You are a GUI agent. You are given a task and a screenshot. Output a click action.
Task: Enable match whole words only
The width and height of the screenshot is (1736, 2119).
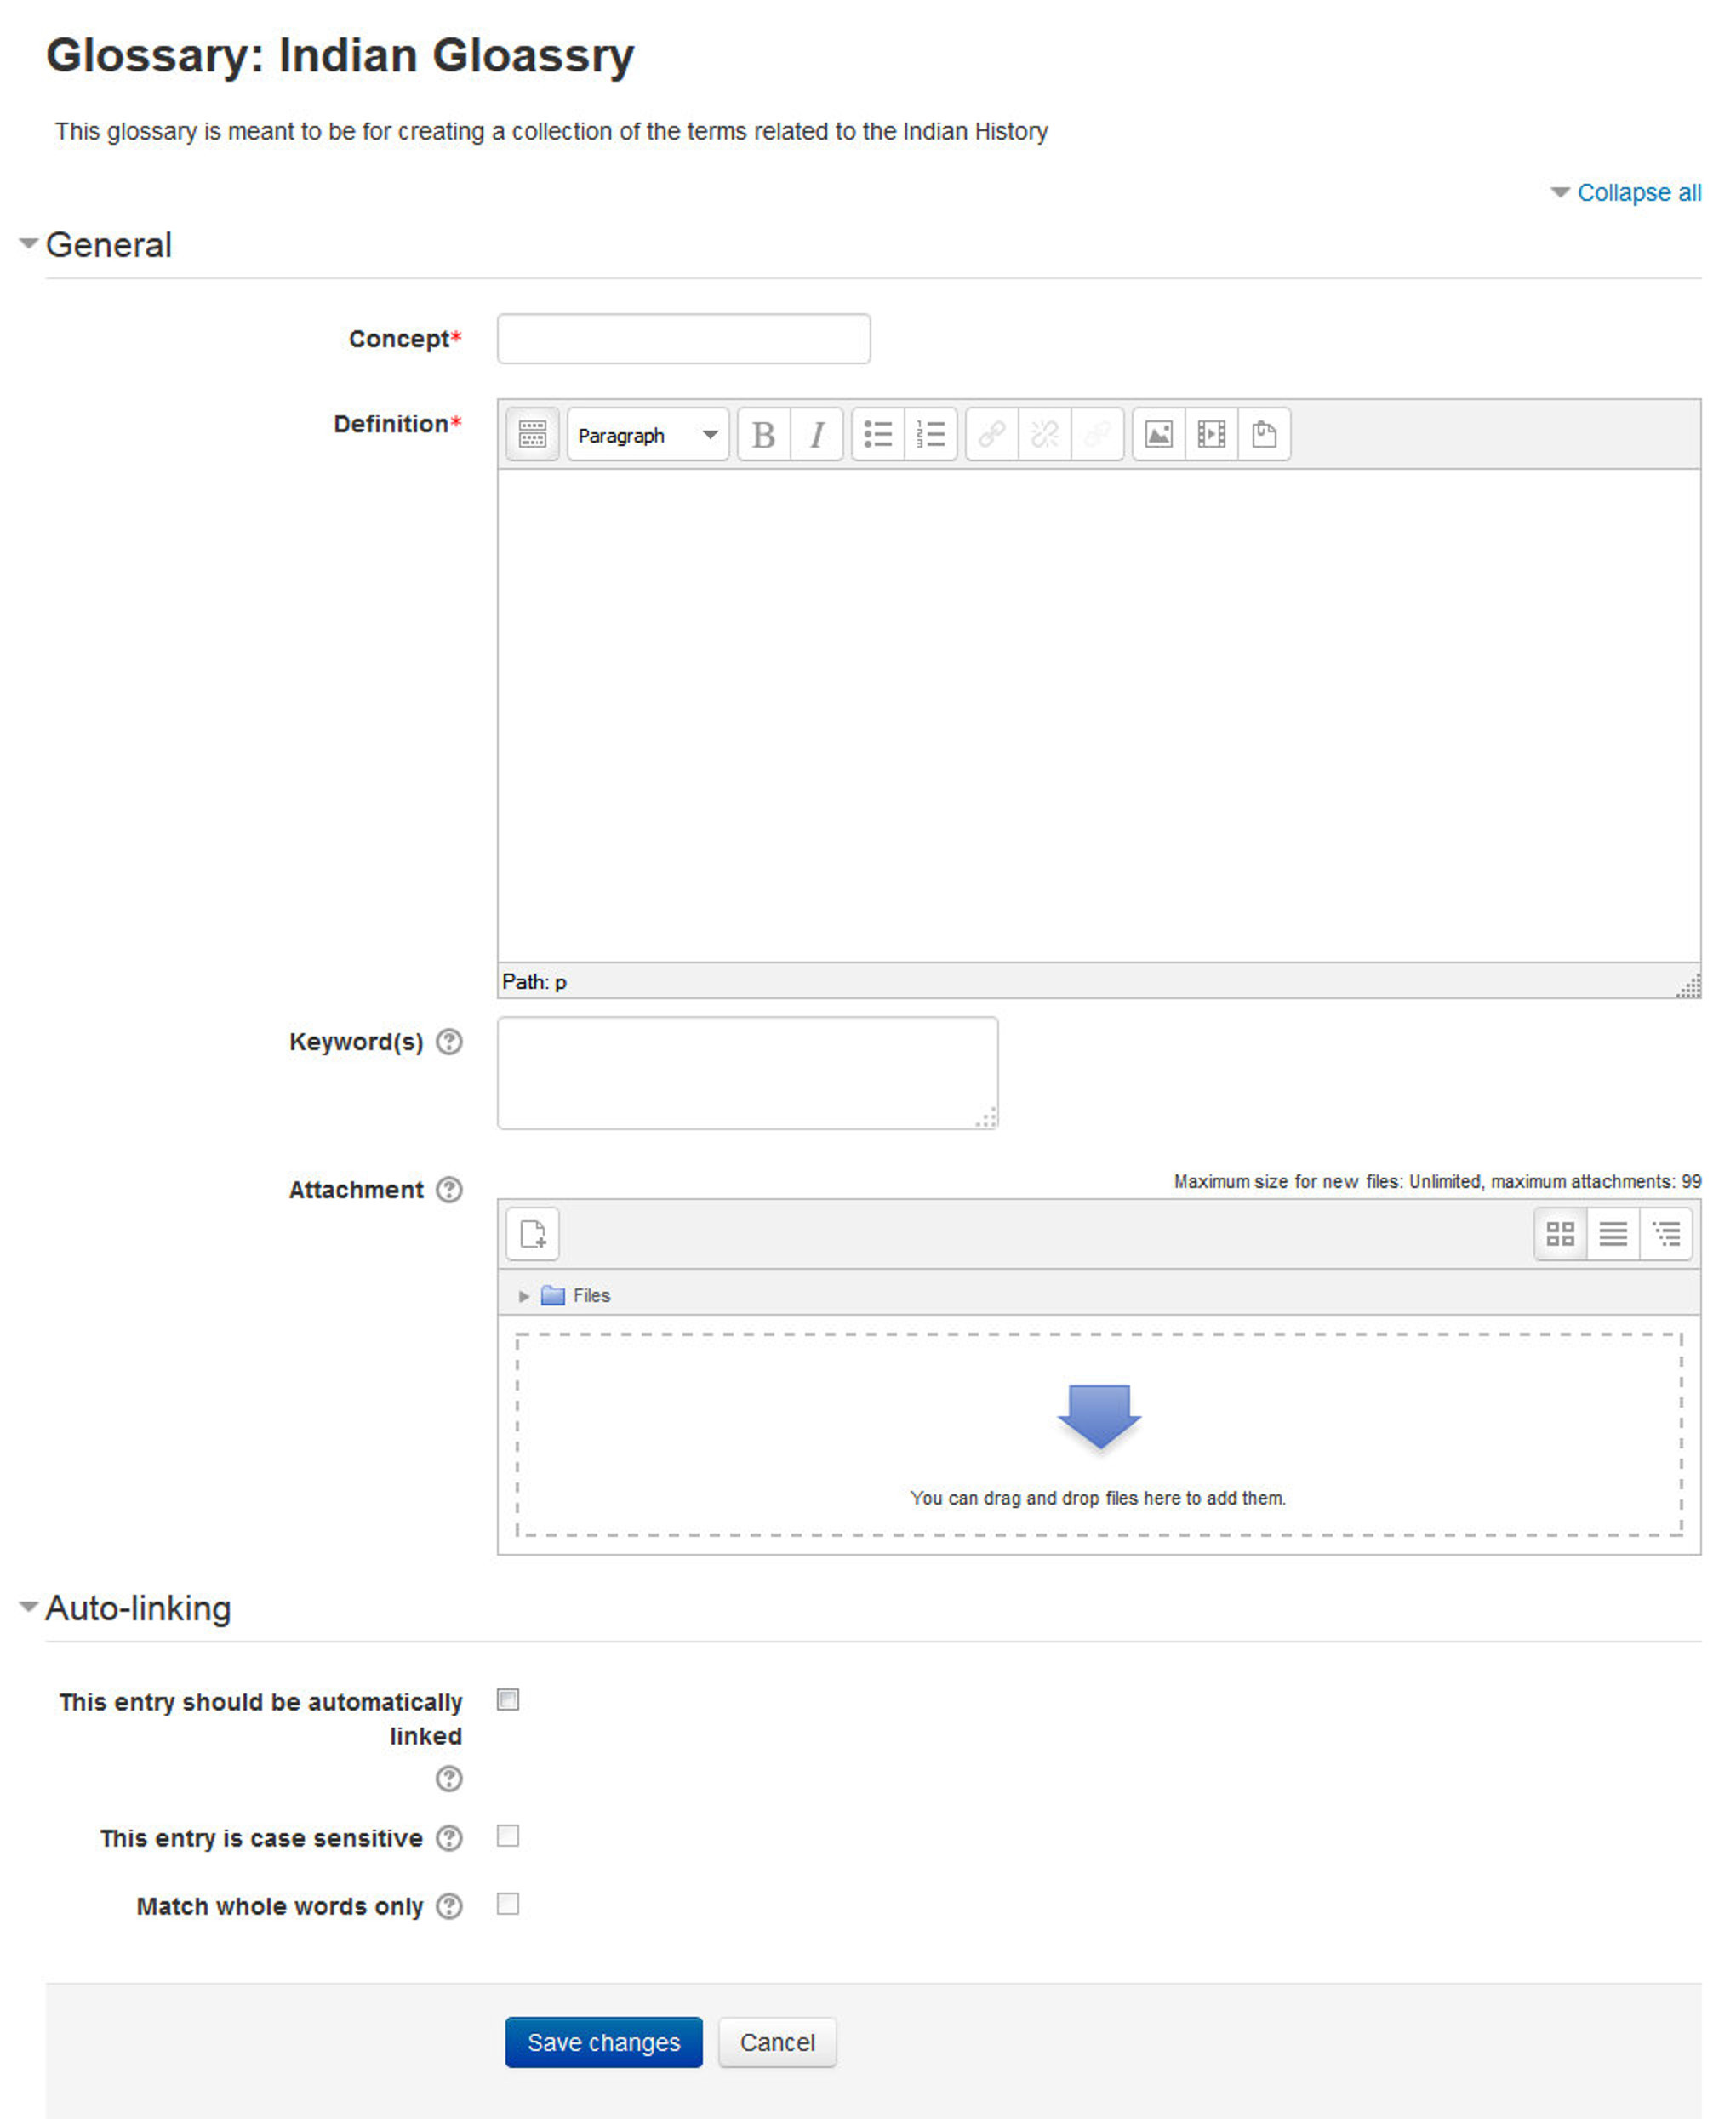coord(508,1904)
